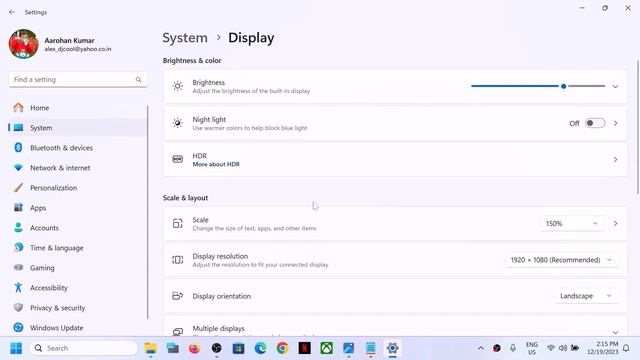Viewport: 640px width, 360px height.
Task: Open Display resolution dropdown
Action: click(562, 260)
